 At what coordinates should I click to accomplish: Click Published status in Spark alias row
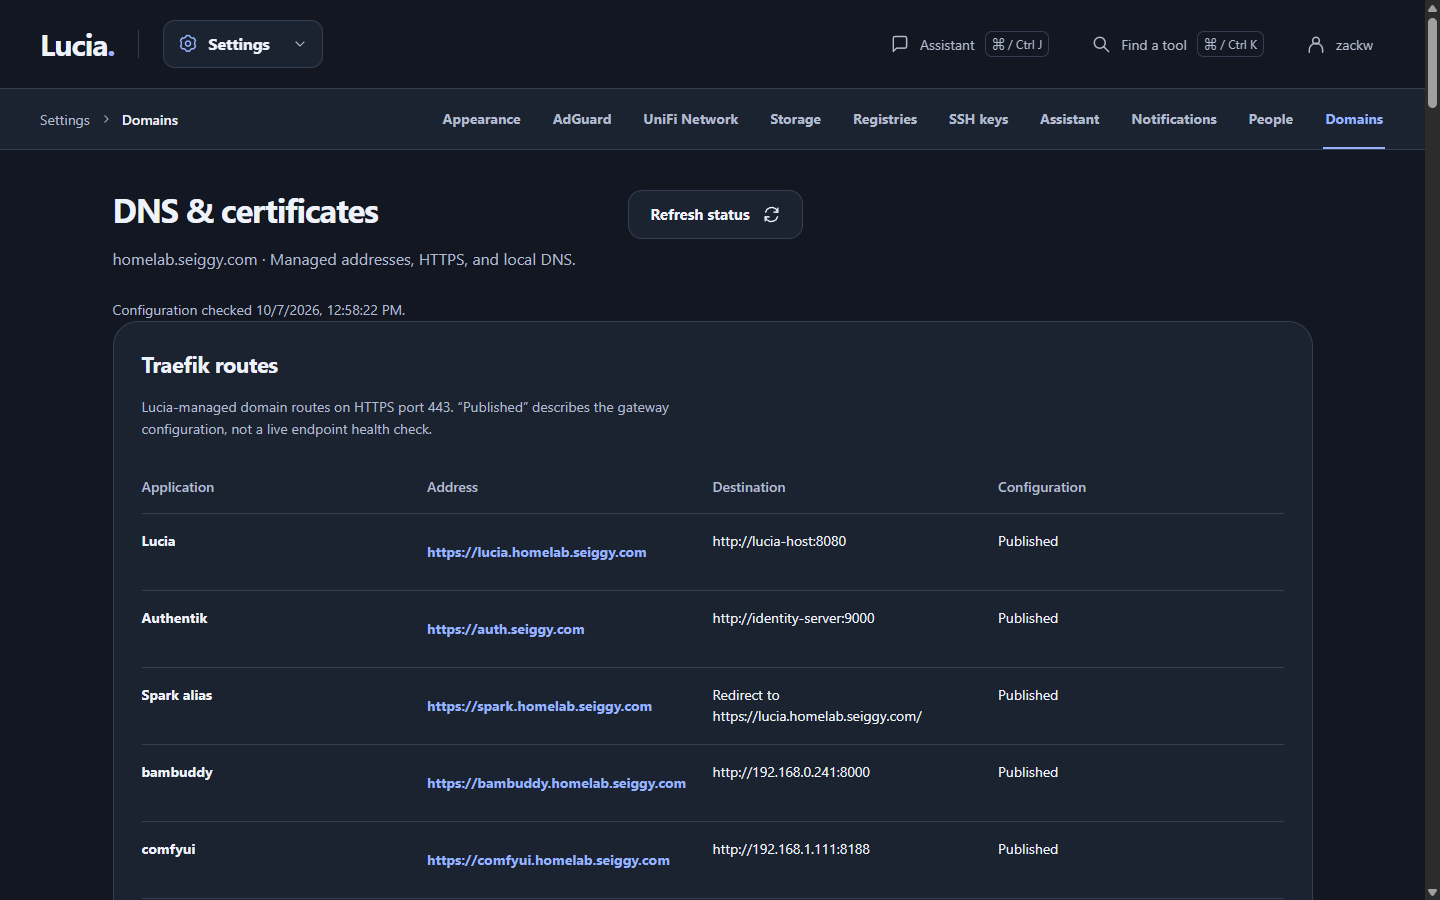click(x=1028, y=695)
